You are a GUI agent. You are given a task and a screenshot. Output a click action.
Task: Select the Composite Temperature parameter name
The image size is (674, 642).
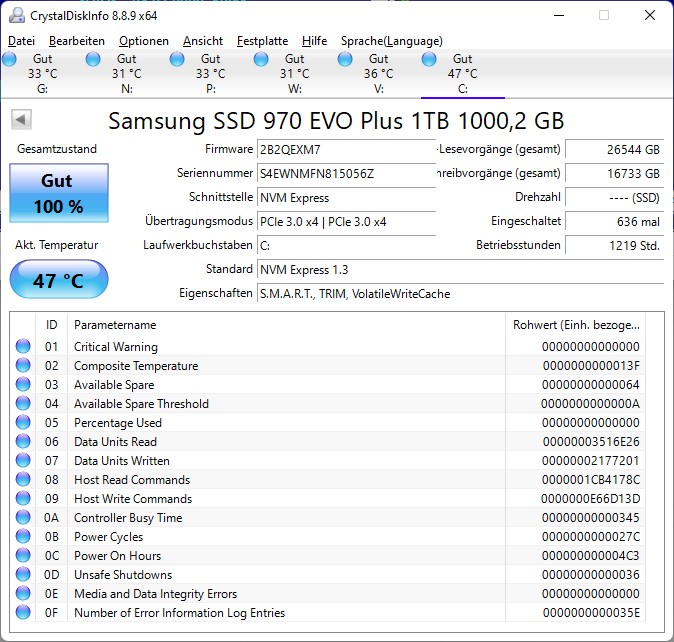coord(136,366)
